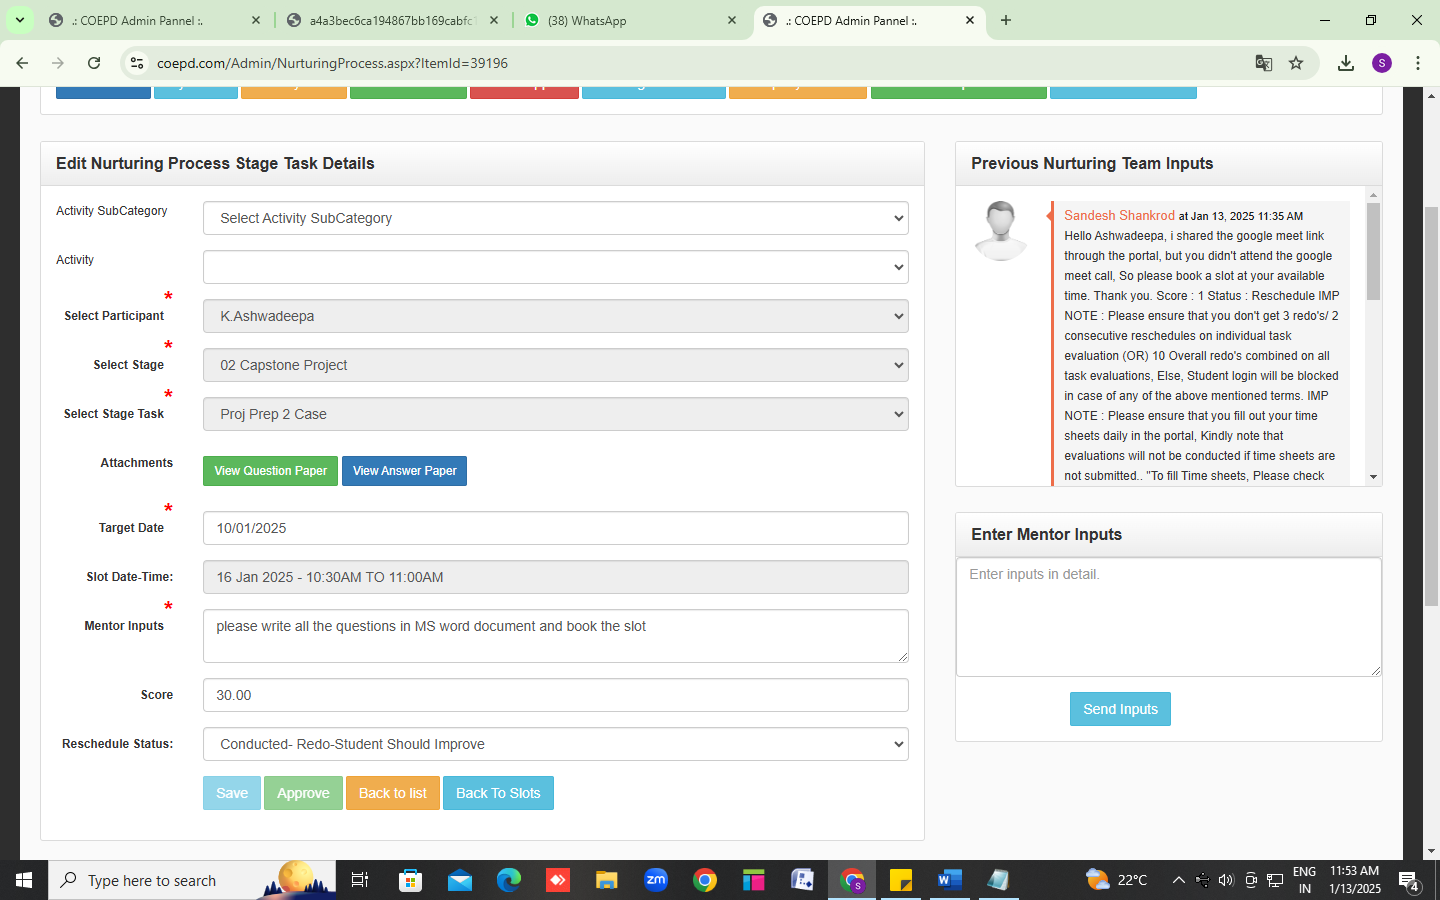Open the Google Translate icon in address bar
The height and width of the screenshot is (900, 1440).
point(1264,63)
